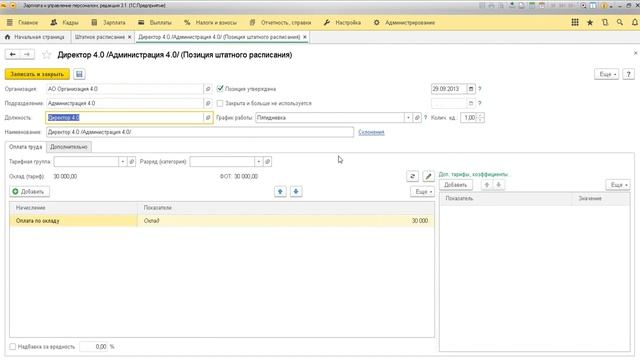
Task: Select the Оплата по окладу row
Action: (x=222, y=221)
